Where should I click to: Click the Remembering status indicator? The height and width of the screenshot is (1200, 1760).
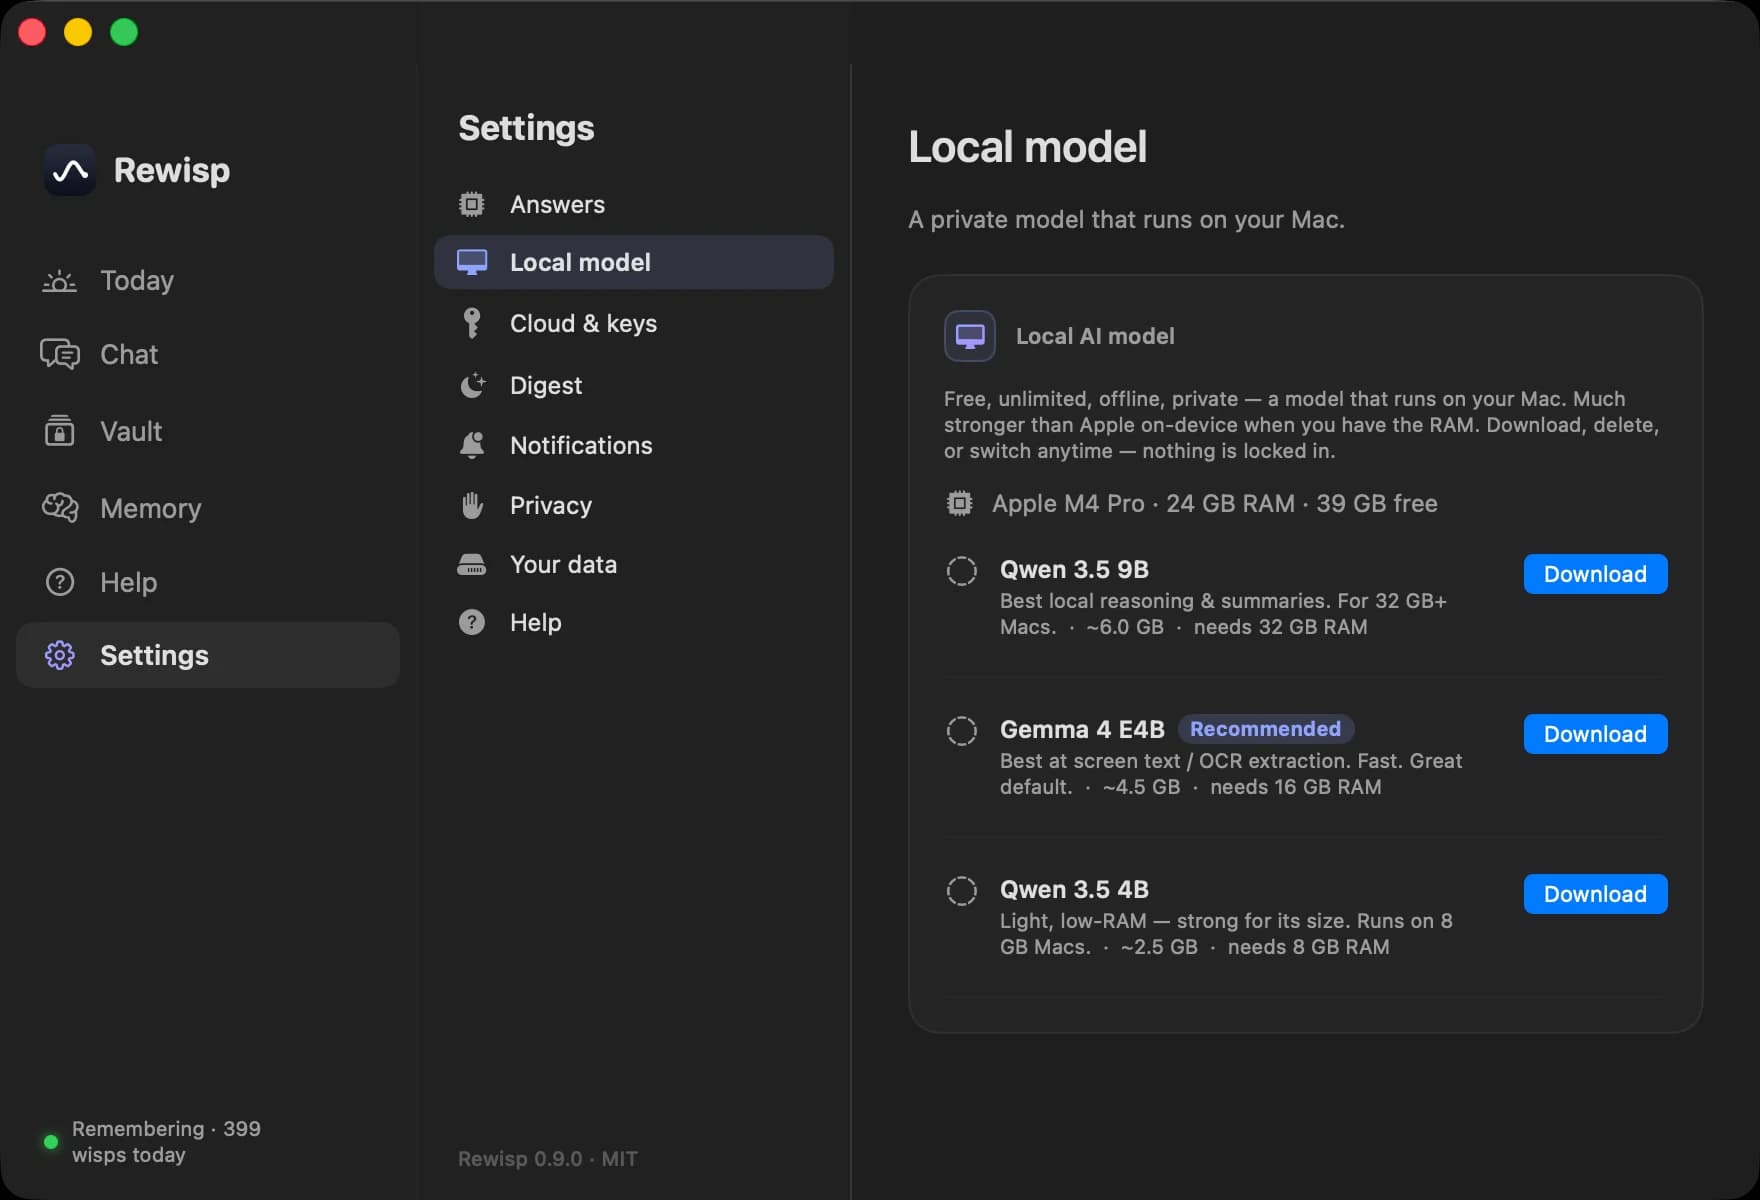coord(51,1141)
